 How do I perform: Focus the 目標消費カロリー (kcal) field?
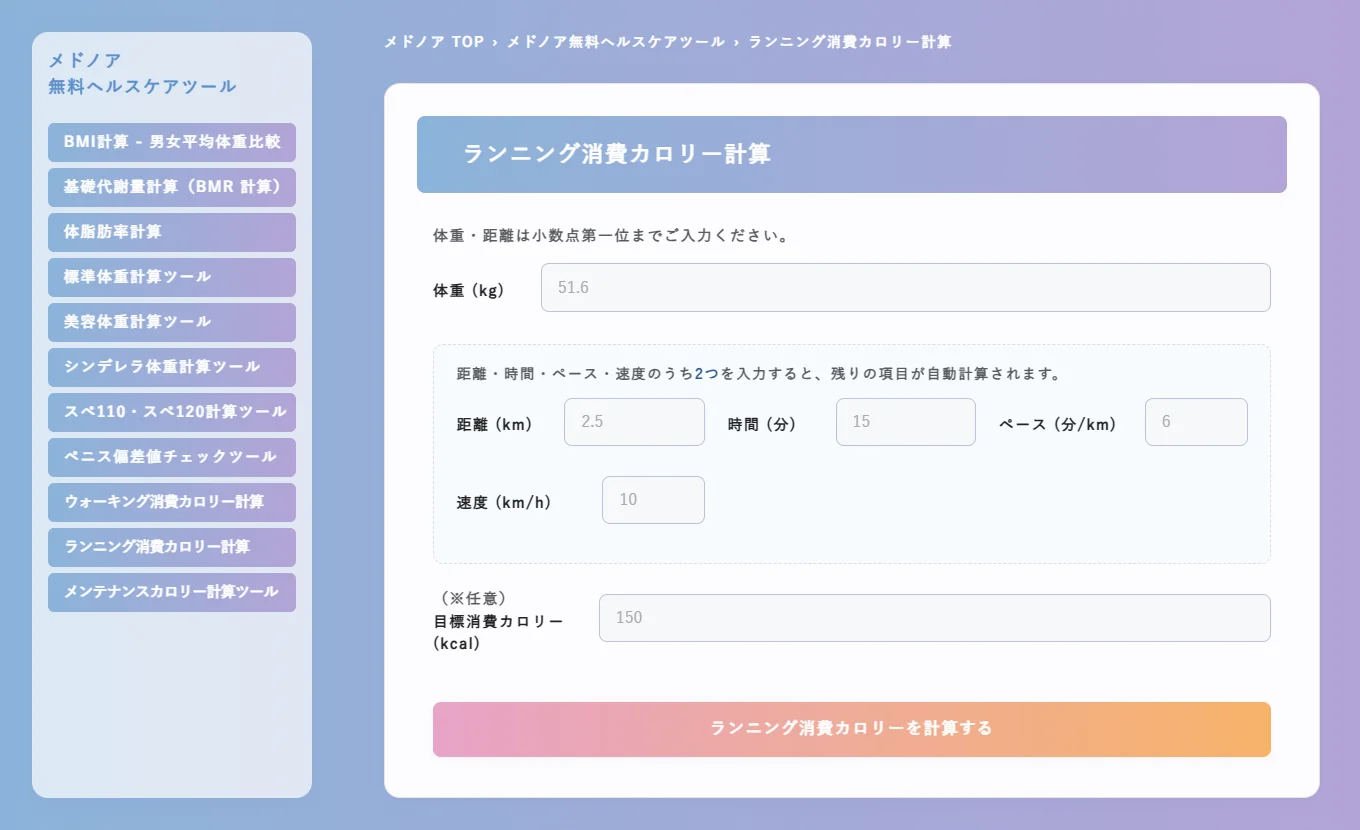pos(934,617)
